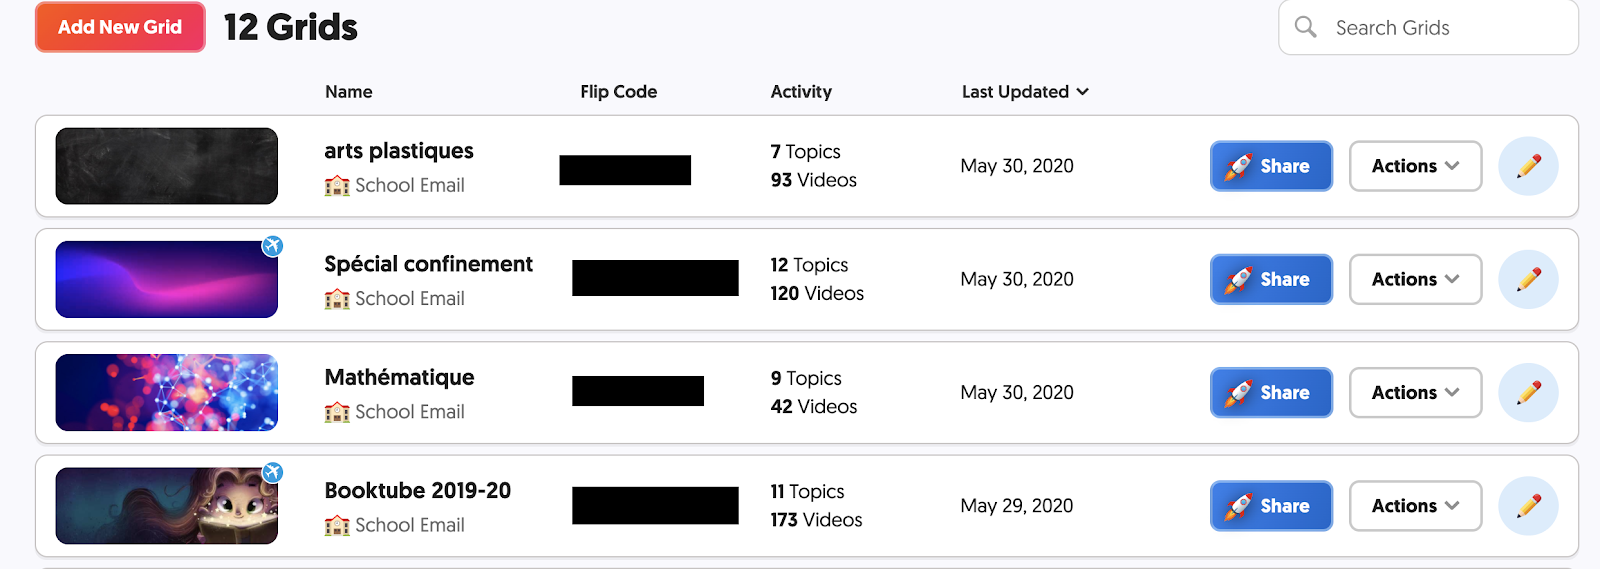Open the Booktube 2019-20 grid link
The width and height of the screenshot is (1600, 569).
click(417, 491)
